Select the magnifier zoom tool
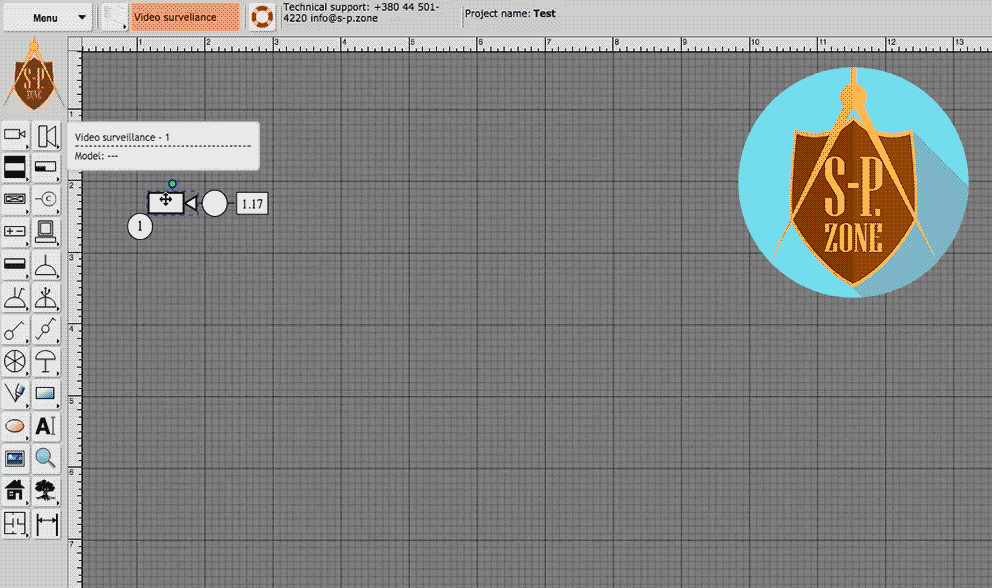This screenshot has height=588, width=992. 46,458
